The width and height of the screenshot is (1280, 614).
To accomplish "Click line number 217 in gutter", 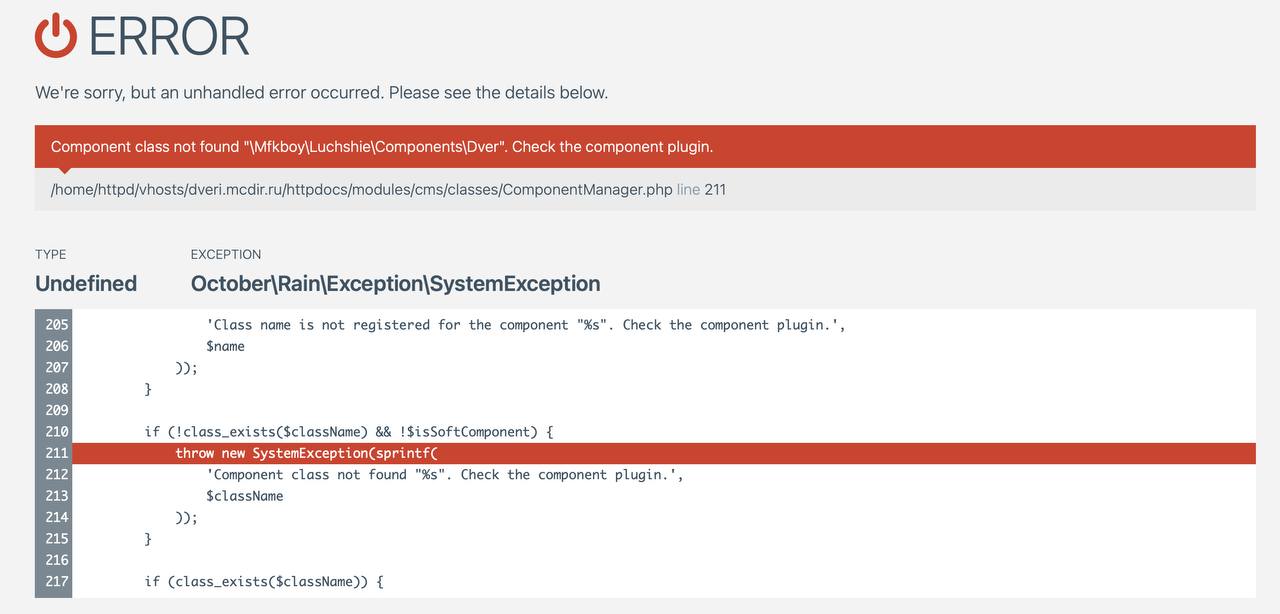I will [57, 581].
